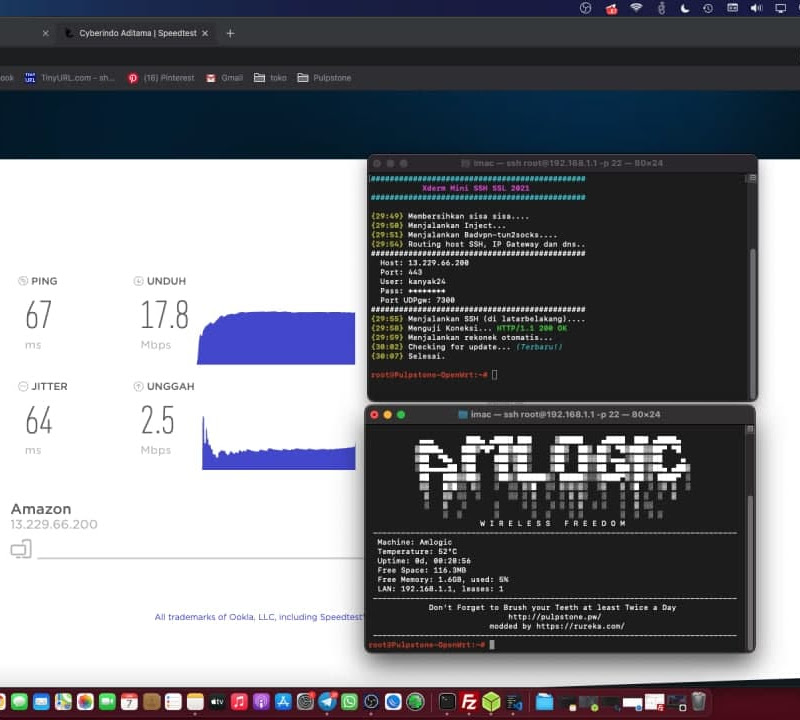Screen dimensions: 800x720
Task: Open FaceTime from the dock
Action: click(x=107, y=702)
